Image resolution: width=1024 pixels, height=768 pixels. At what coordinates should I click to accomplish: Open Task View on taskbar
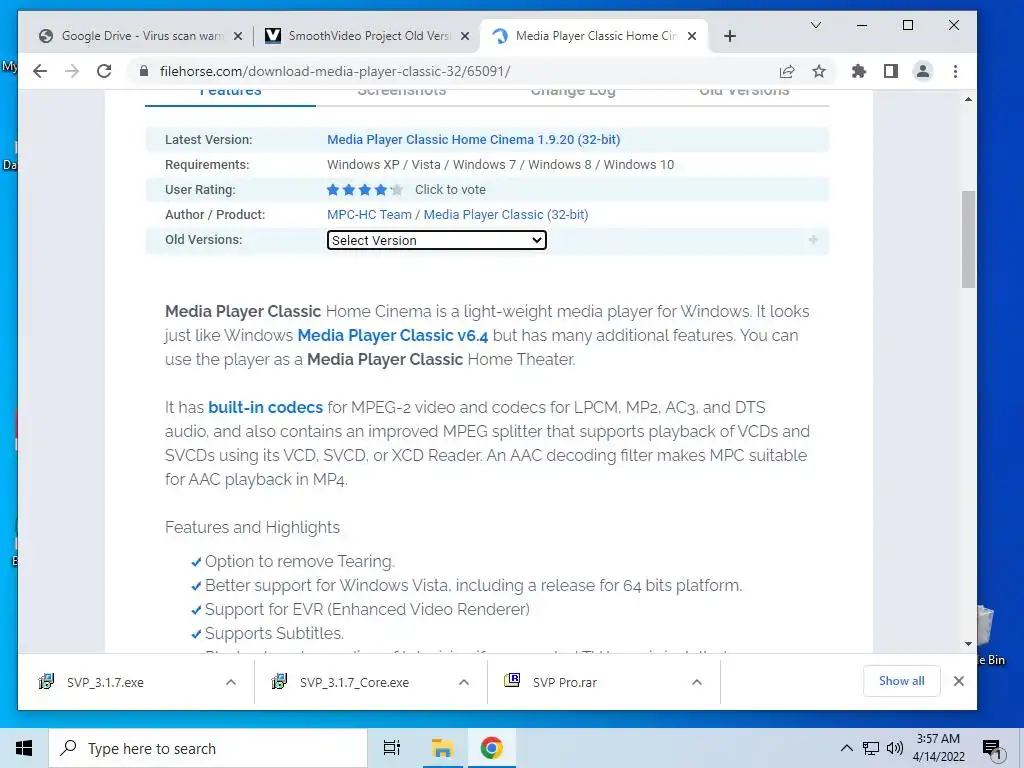[x=392, y=748]
